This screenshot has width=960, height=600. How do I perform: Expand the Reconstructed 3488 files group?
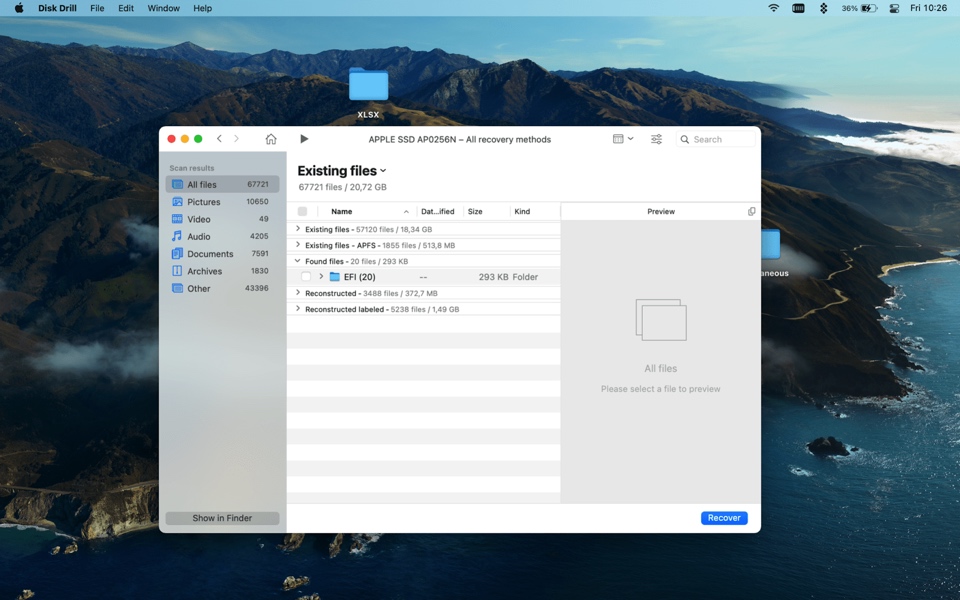(298, 293)
